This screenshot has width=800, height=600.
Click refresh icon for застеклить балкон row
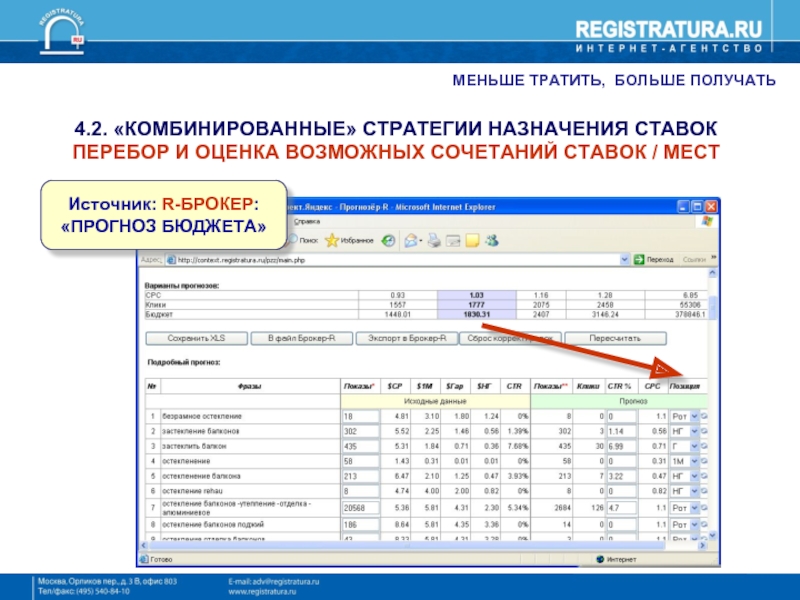704,446
